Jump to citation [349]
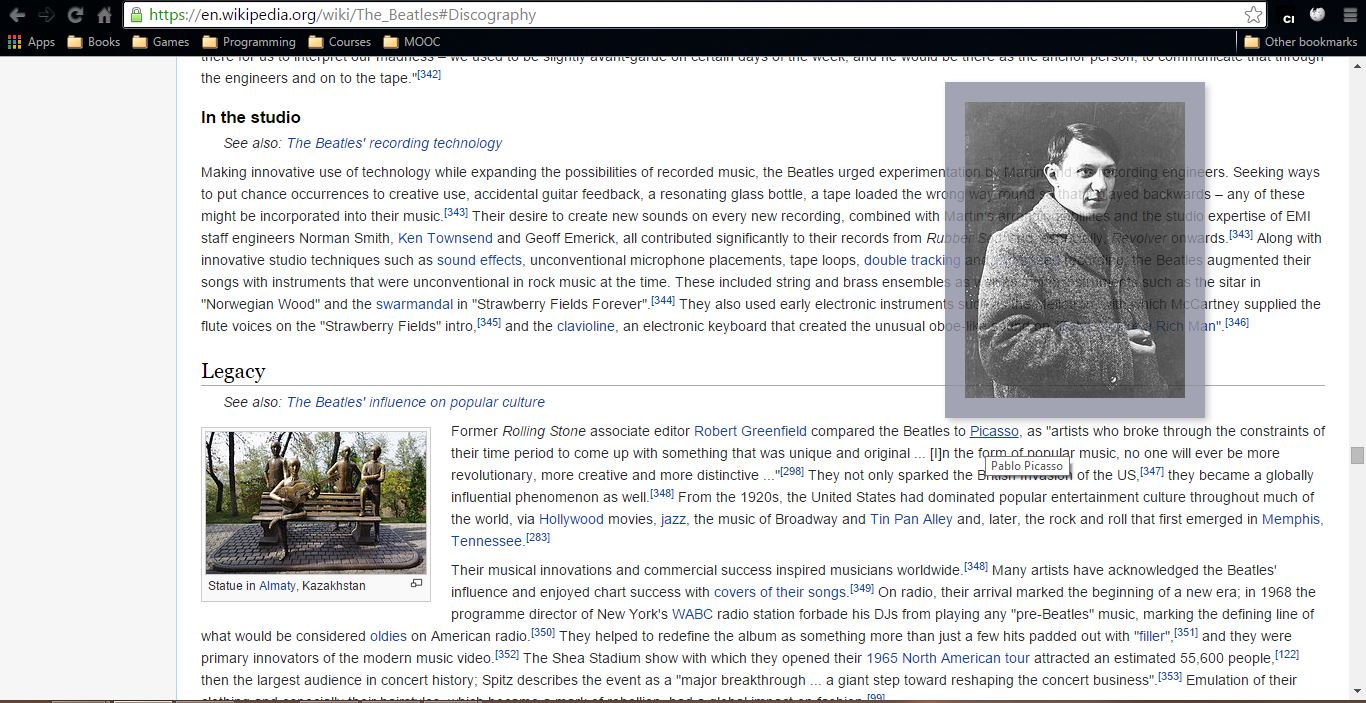 862,588
